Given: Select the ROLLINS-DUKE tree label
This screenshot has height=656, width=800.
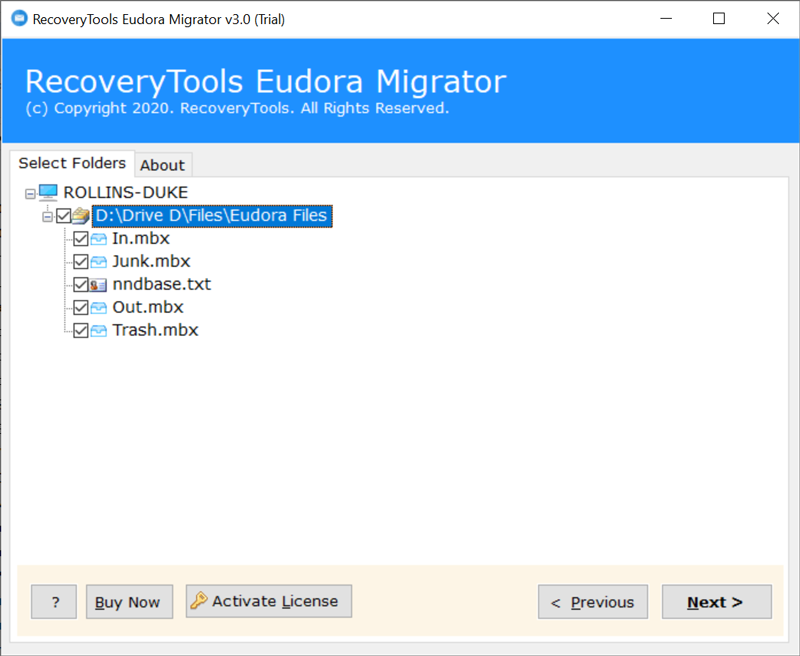Looking at the screenshot, I should pyautogui.click(x=126, y=192).
